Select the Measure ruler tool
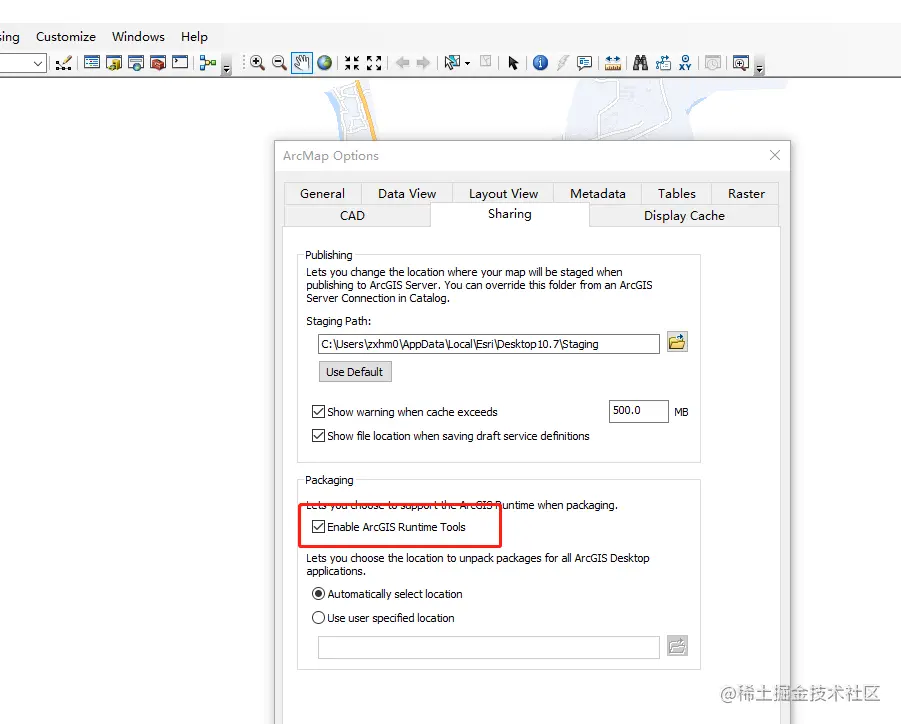Image resolution: width=901 pixels, height=724 pixels. click(613, 63)
